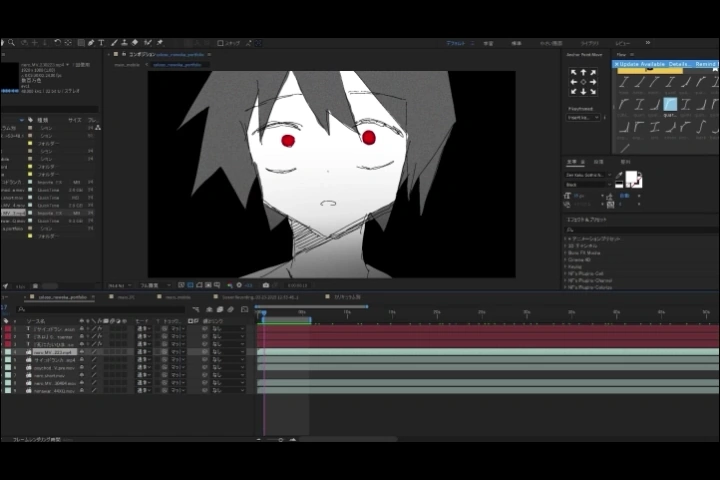Select the Type tool
720x480 pixels.
[x=101, y=43]
